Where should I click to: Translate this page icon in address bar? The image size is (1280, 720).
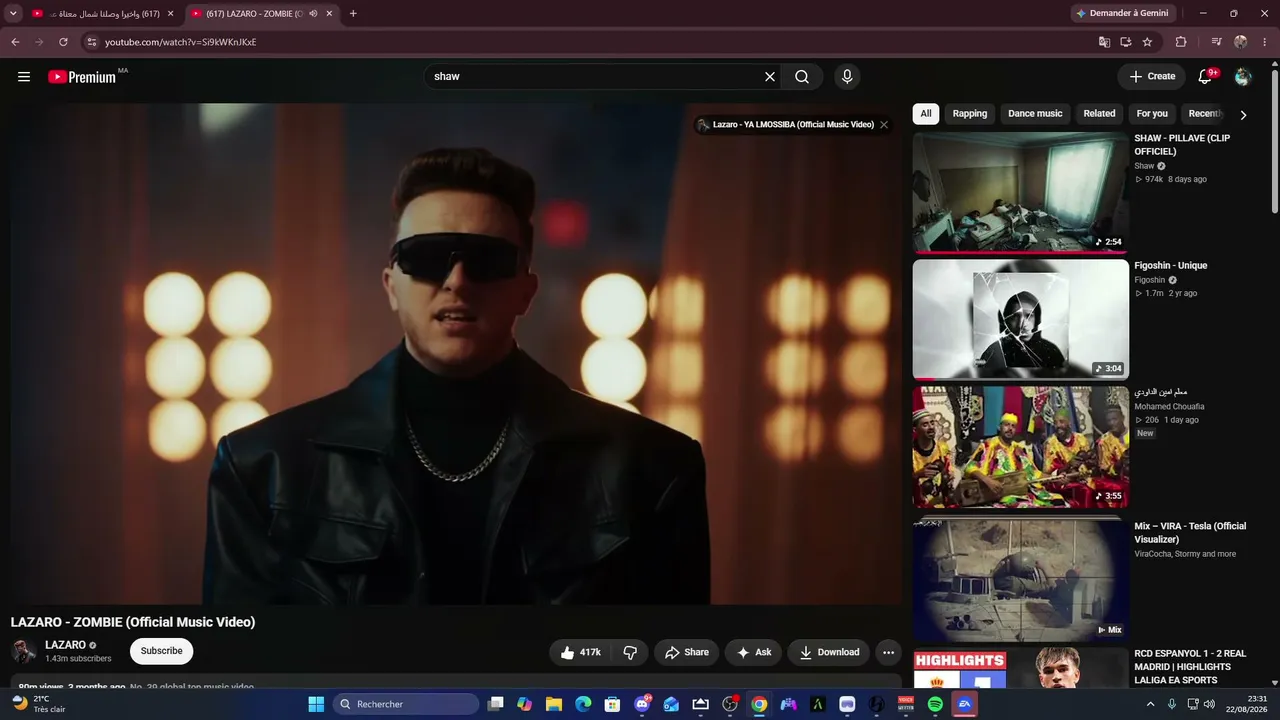click(1104, 42)
